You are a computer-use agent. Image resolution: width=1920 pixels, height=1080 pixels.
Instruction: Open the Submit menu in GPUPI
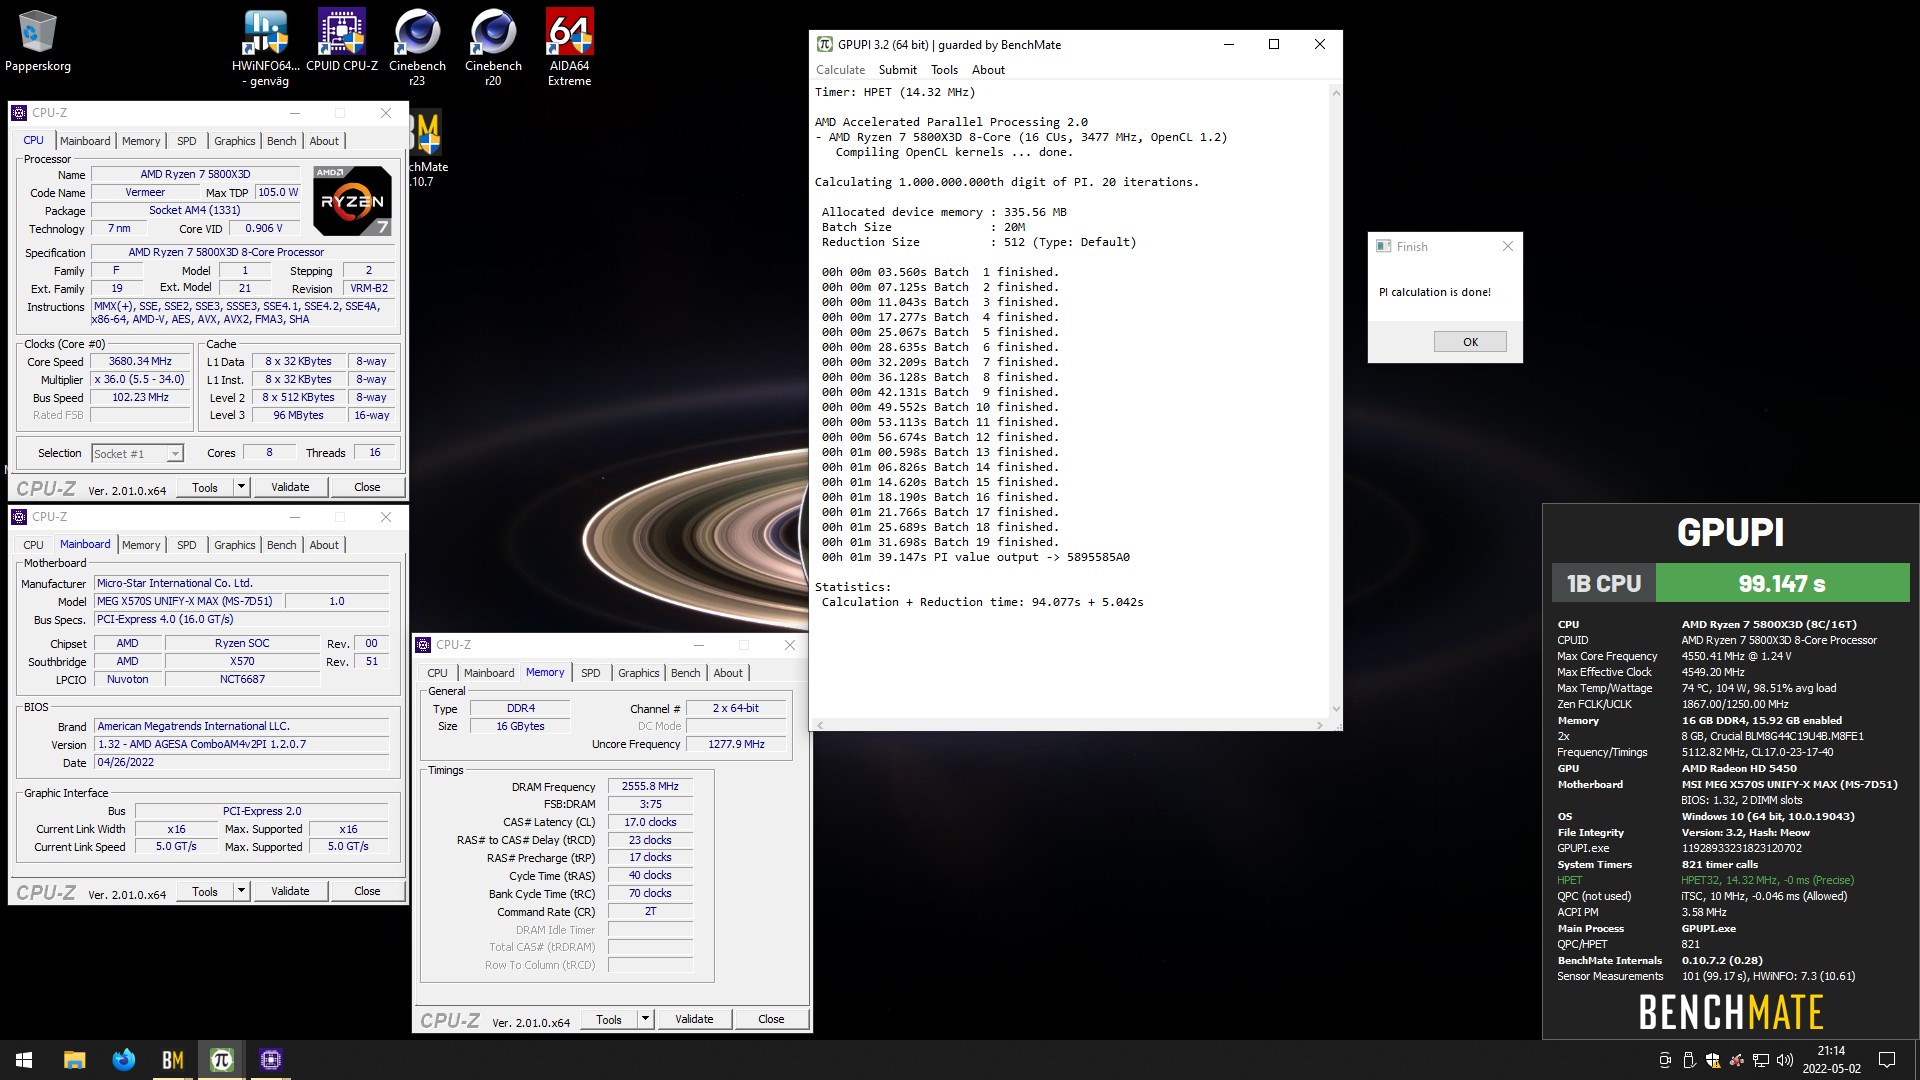click(x=897, y=70)
